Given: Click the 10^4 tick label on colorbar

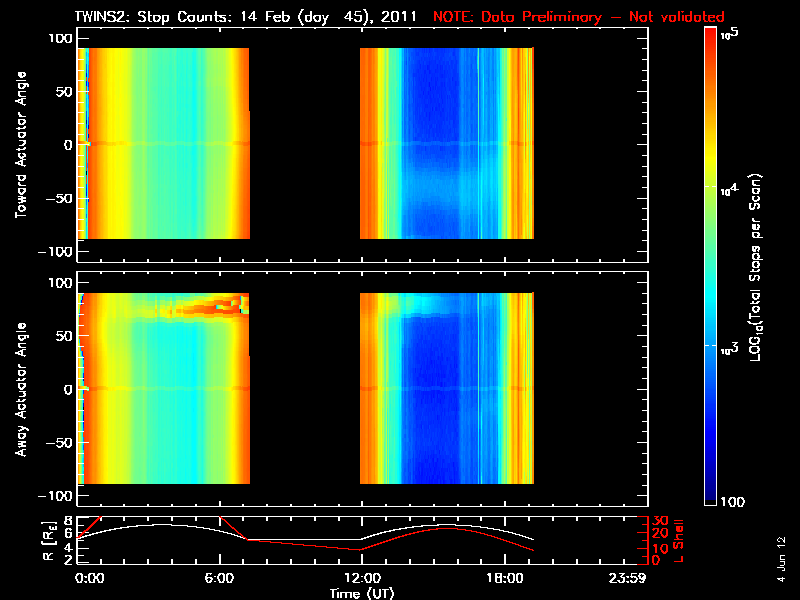Looking at the screenshot, I should [x=730, y=190].
